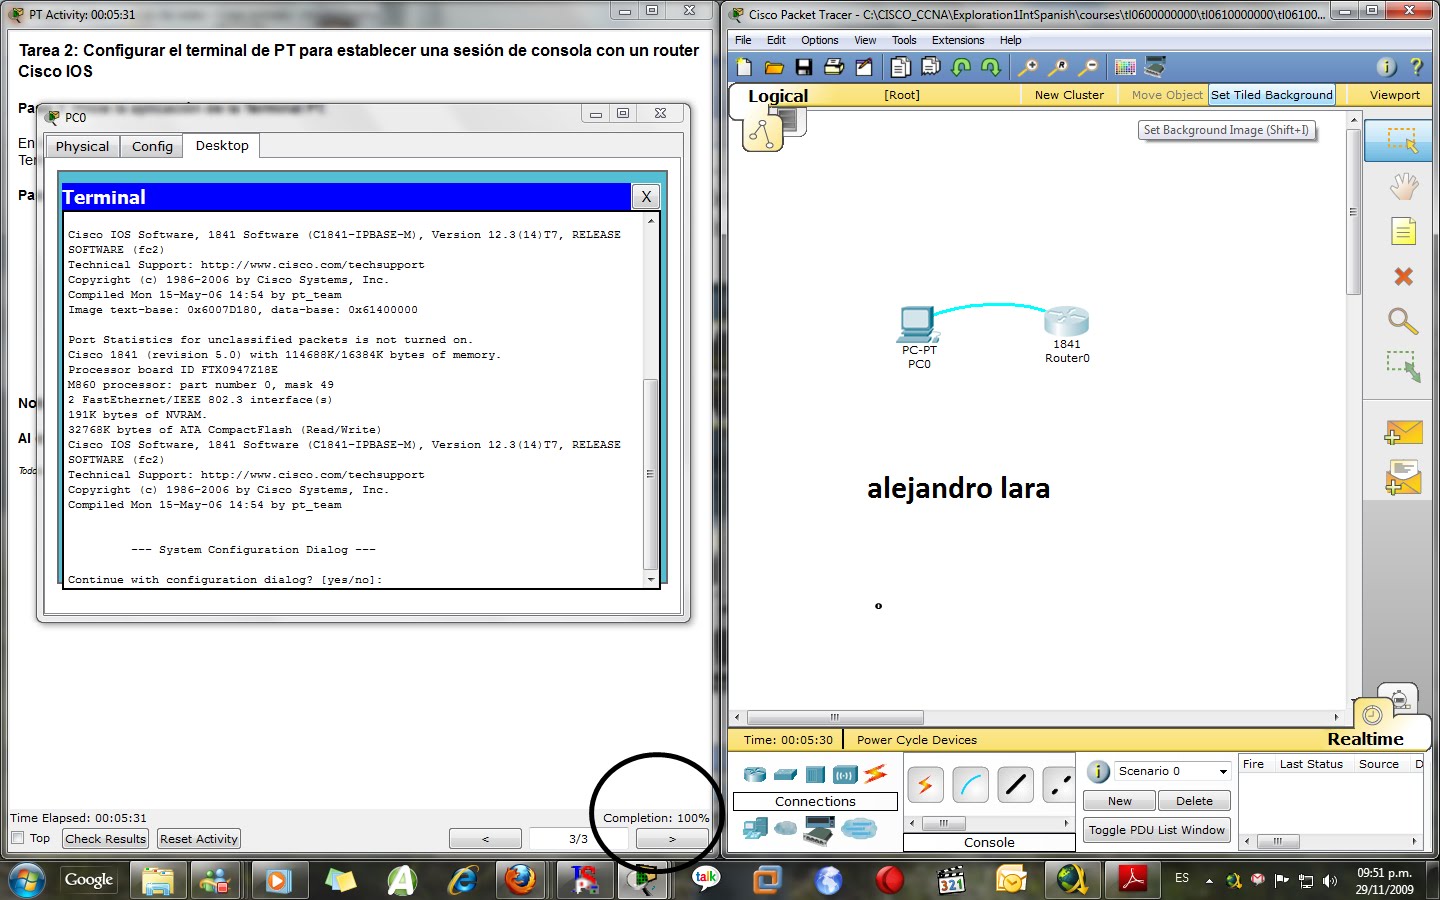Choose the Move Layout hand tool
The height and width of the screenshot is (900, 1440).
pos(1404,186)
